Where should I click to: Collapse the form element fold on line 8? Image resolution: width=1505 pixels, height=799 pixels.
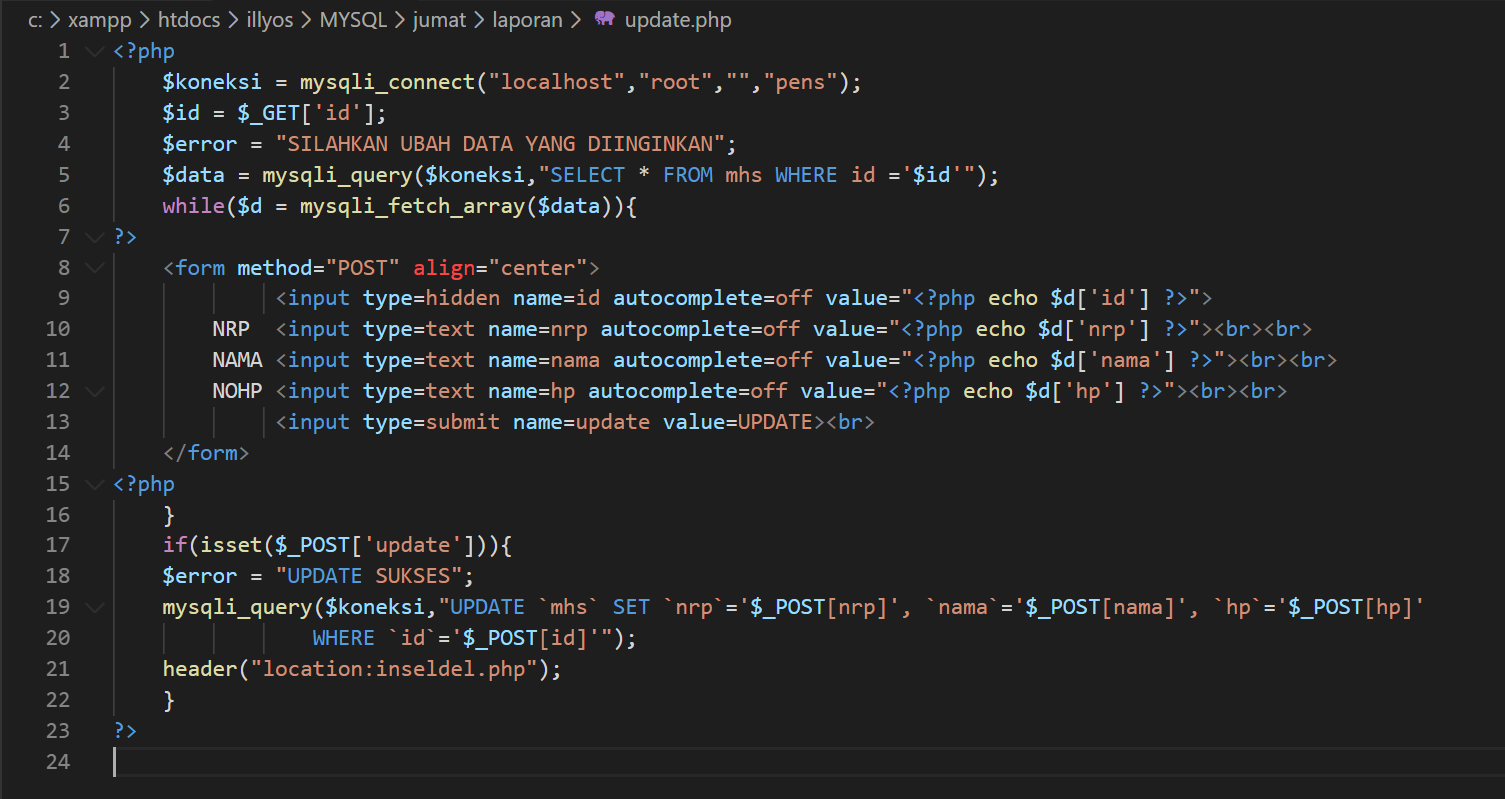(x=94, y=267)
